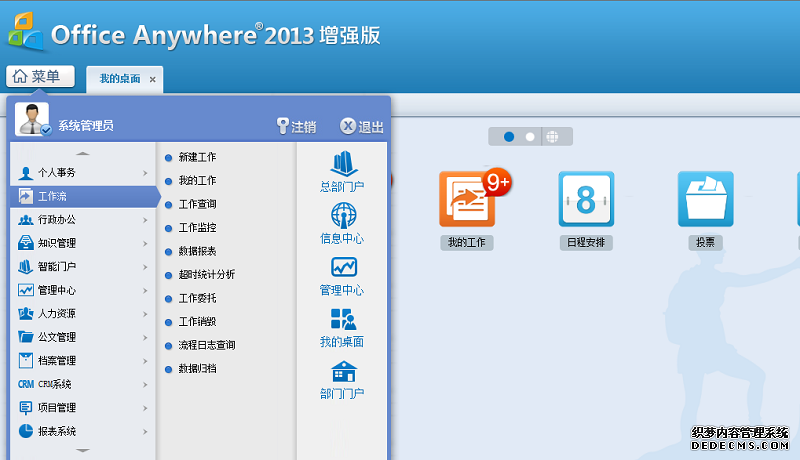Select 工作销毁 menu entry
Screen dimensions: 800x460
(197, 321)
